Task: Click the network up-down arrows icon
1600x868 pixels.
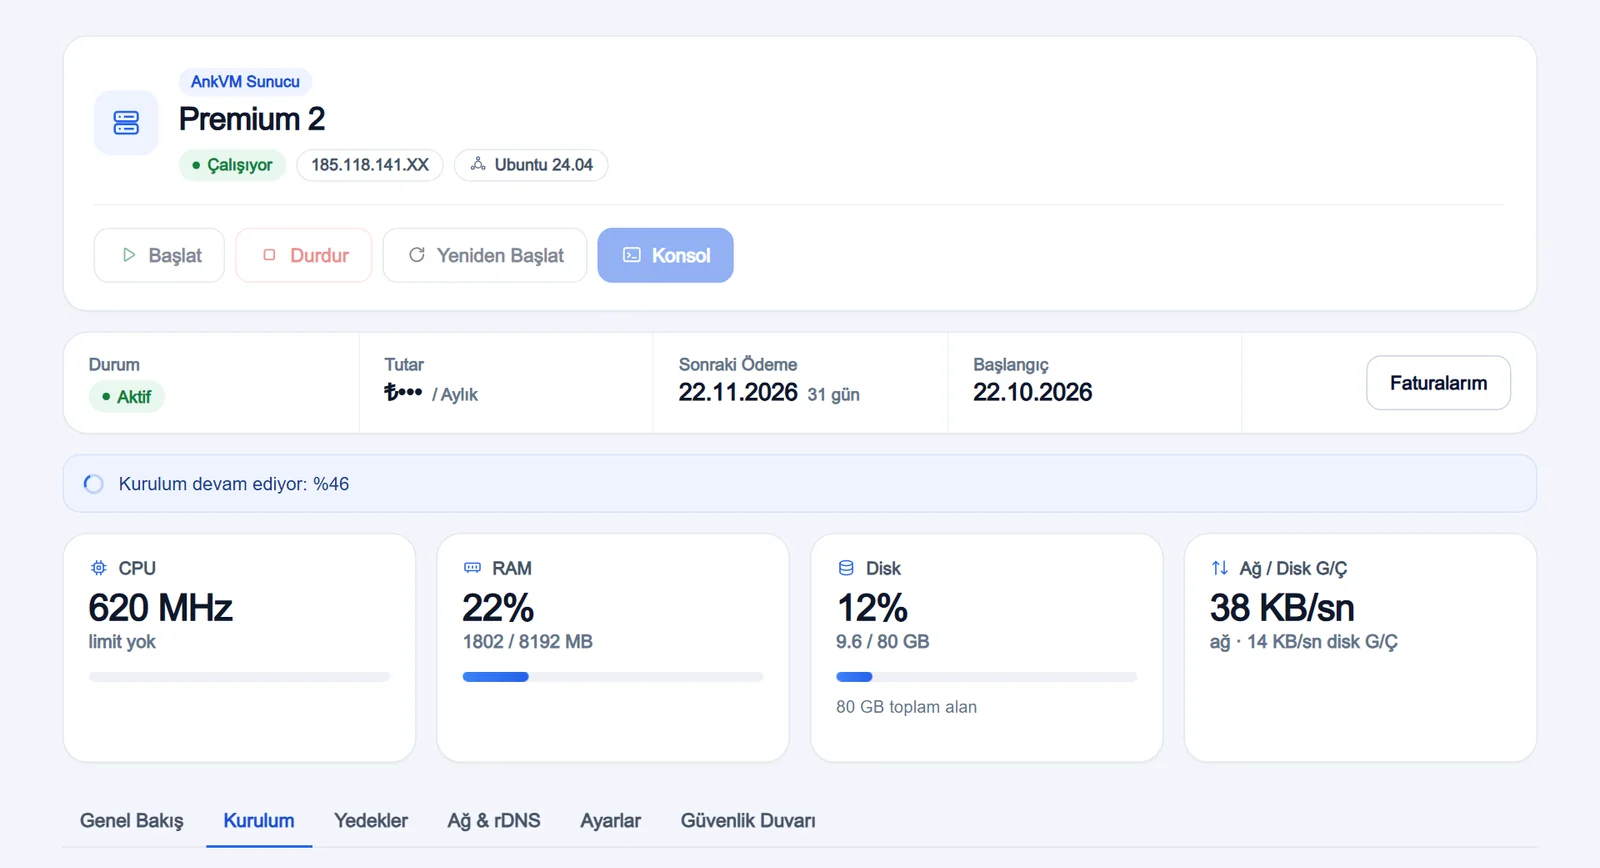Action: tap(1220, 568)
